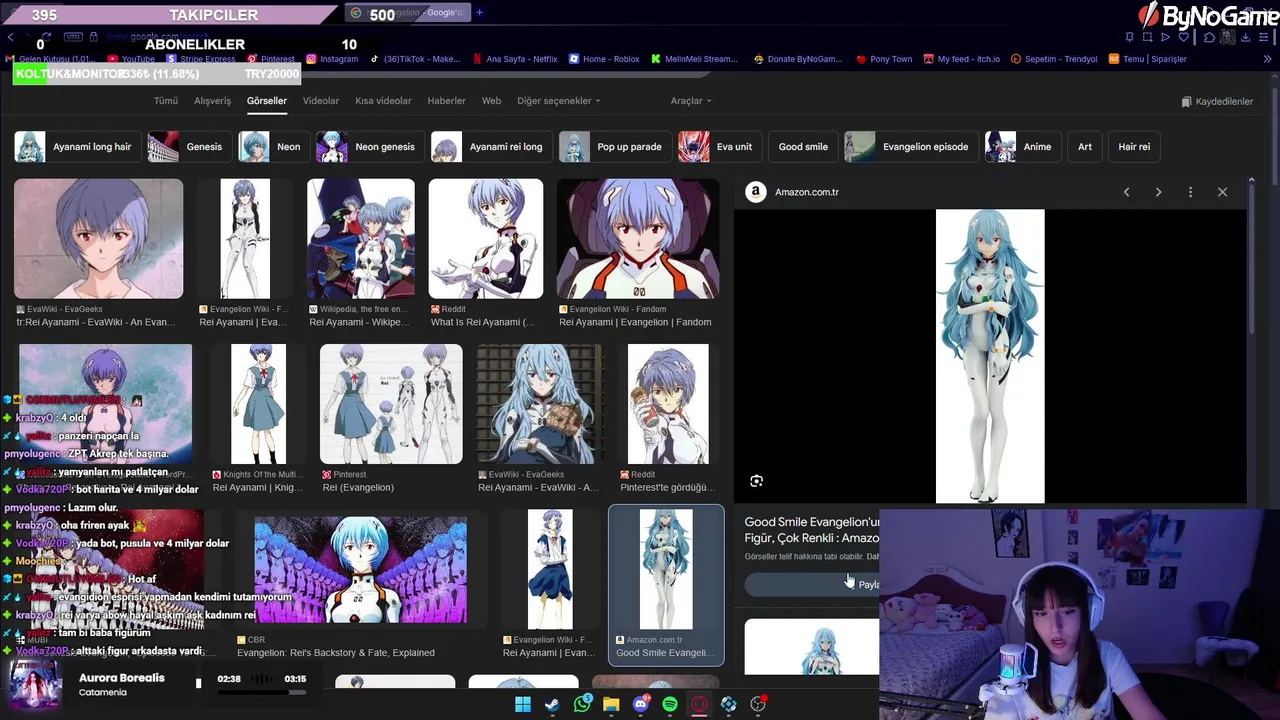Select the Anime filter chip
This screenshot has width=1280, height=720.
[x=1022, y=147]
